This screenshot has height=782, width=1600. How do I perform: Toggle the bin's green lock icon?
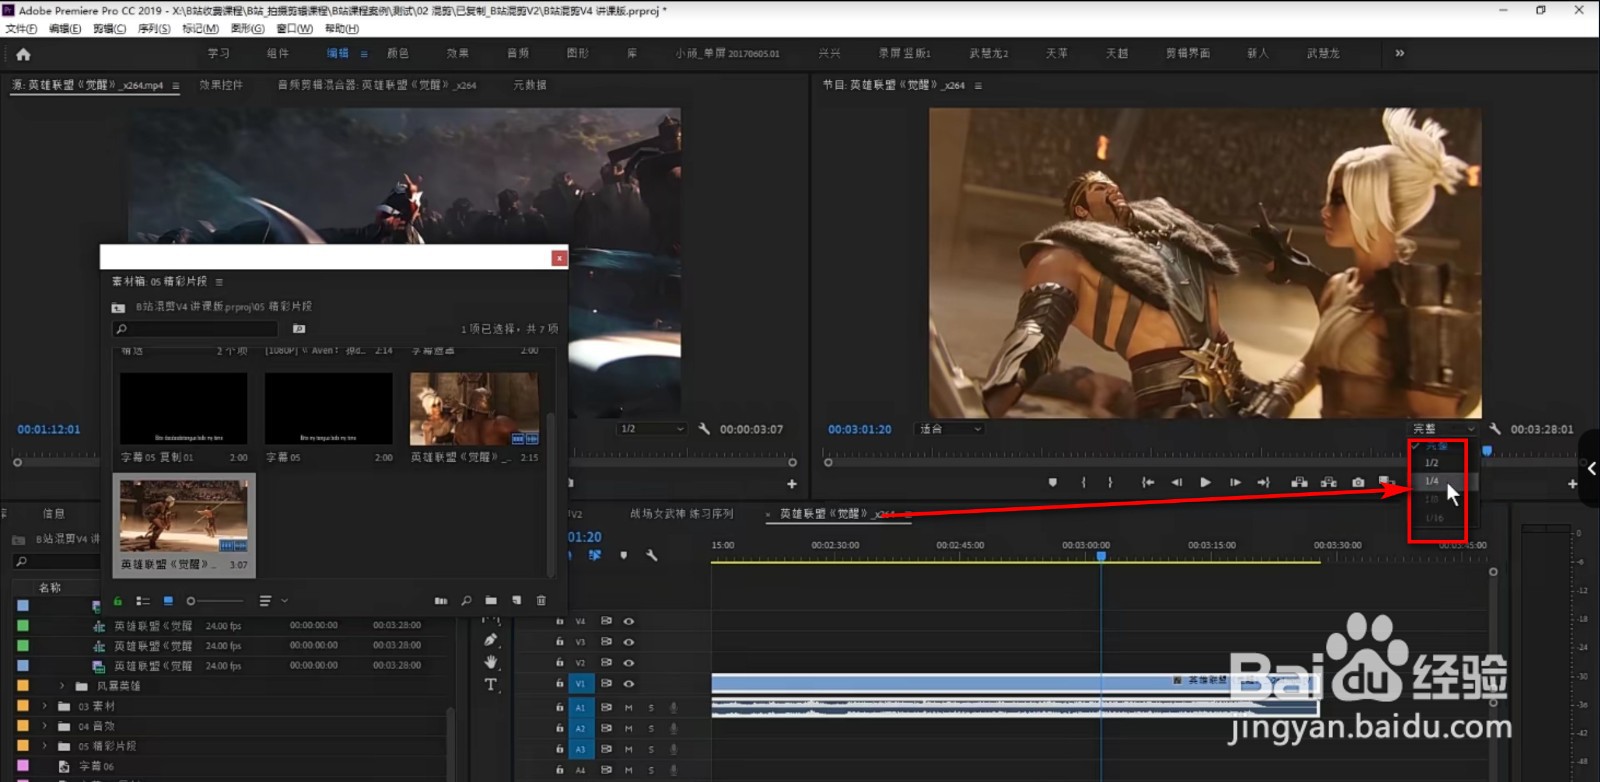118,601
